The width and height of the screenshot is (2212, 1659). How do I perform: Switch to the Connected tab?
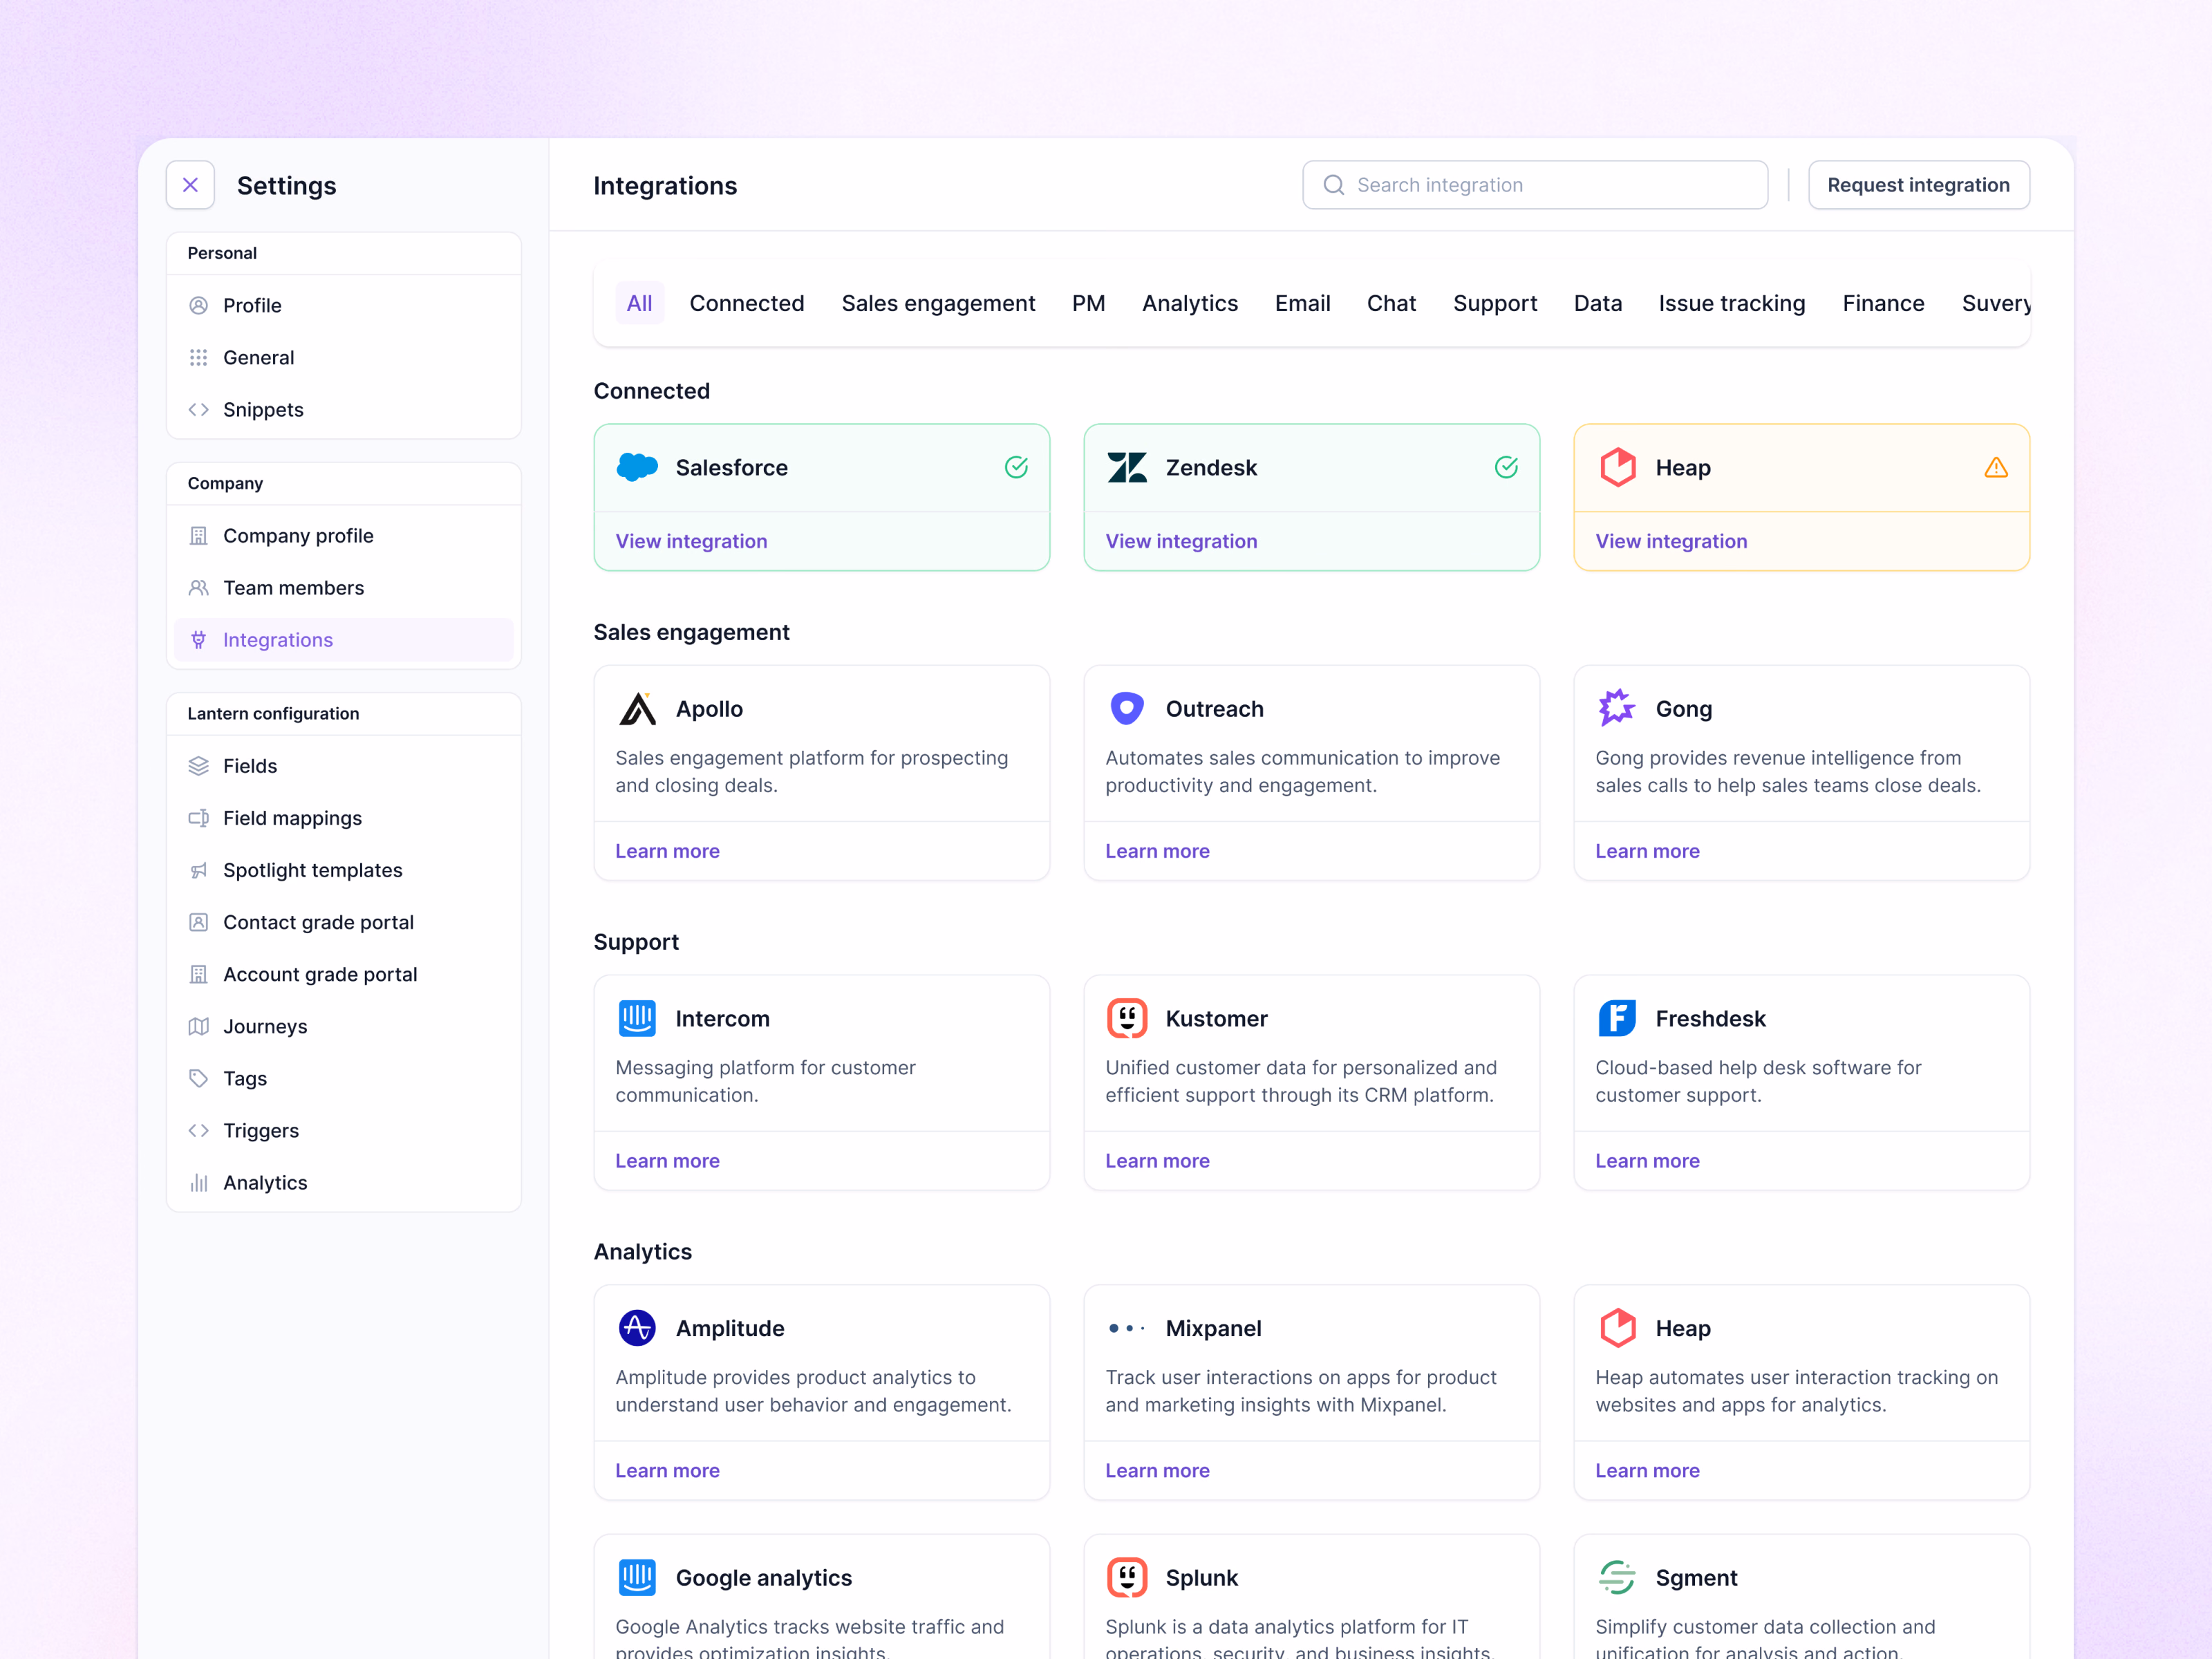click(747, 303)
